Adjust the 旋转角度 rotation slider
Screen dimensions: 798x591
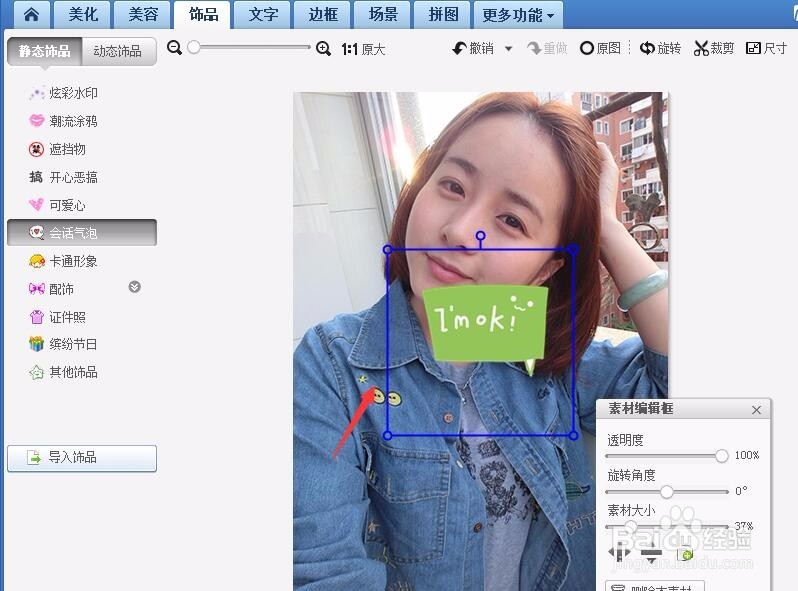tap(667, 491)
